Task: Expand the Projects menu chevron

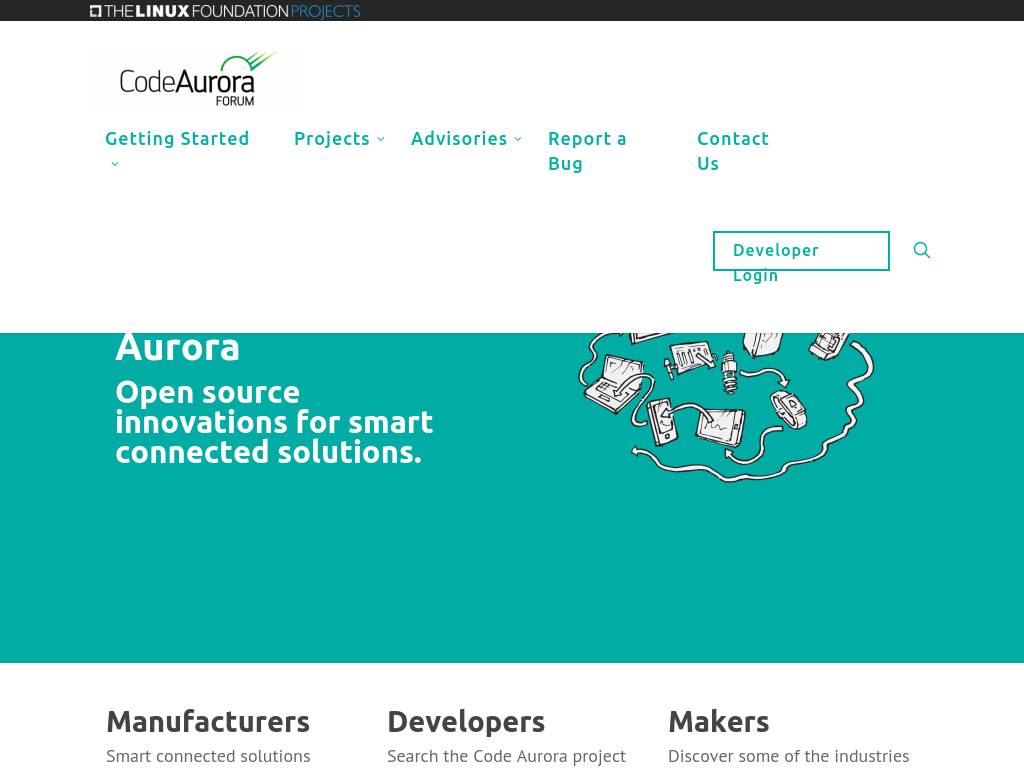Action: 381,139
